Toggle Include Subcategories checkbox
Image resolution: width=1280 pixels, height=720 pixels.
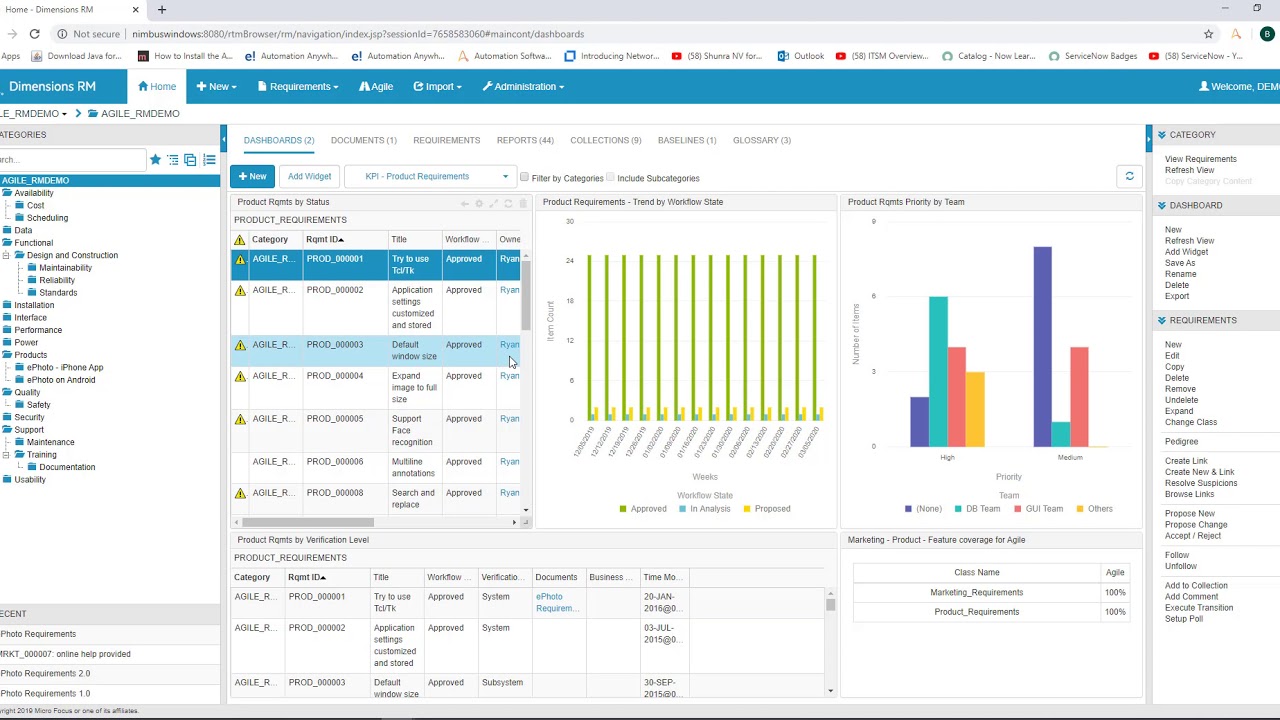coord(610,177)
